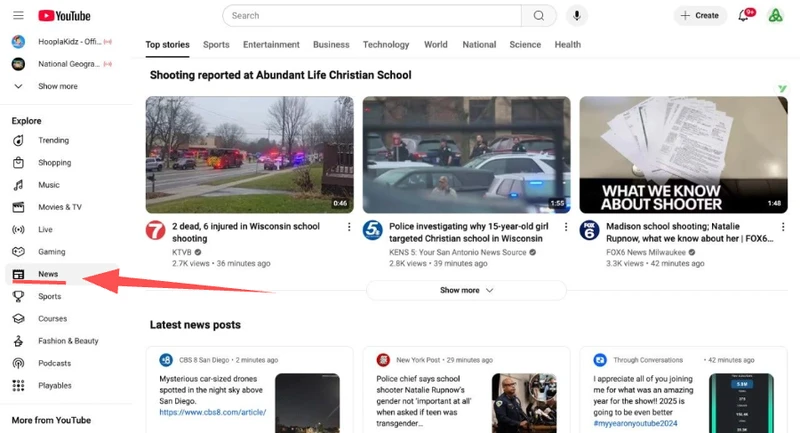Click the Podcasts icon
800x433 pixels.
click(18, 363)
